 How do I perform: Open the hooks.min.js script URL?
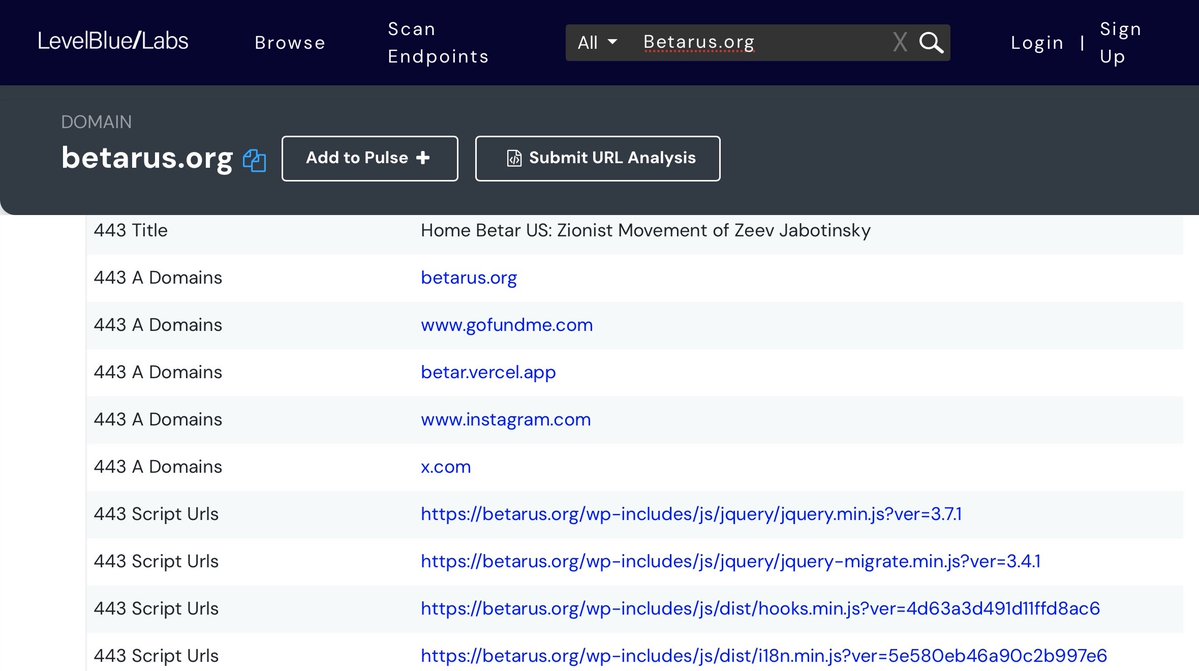click(x=760, y=608)
